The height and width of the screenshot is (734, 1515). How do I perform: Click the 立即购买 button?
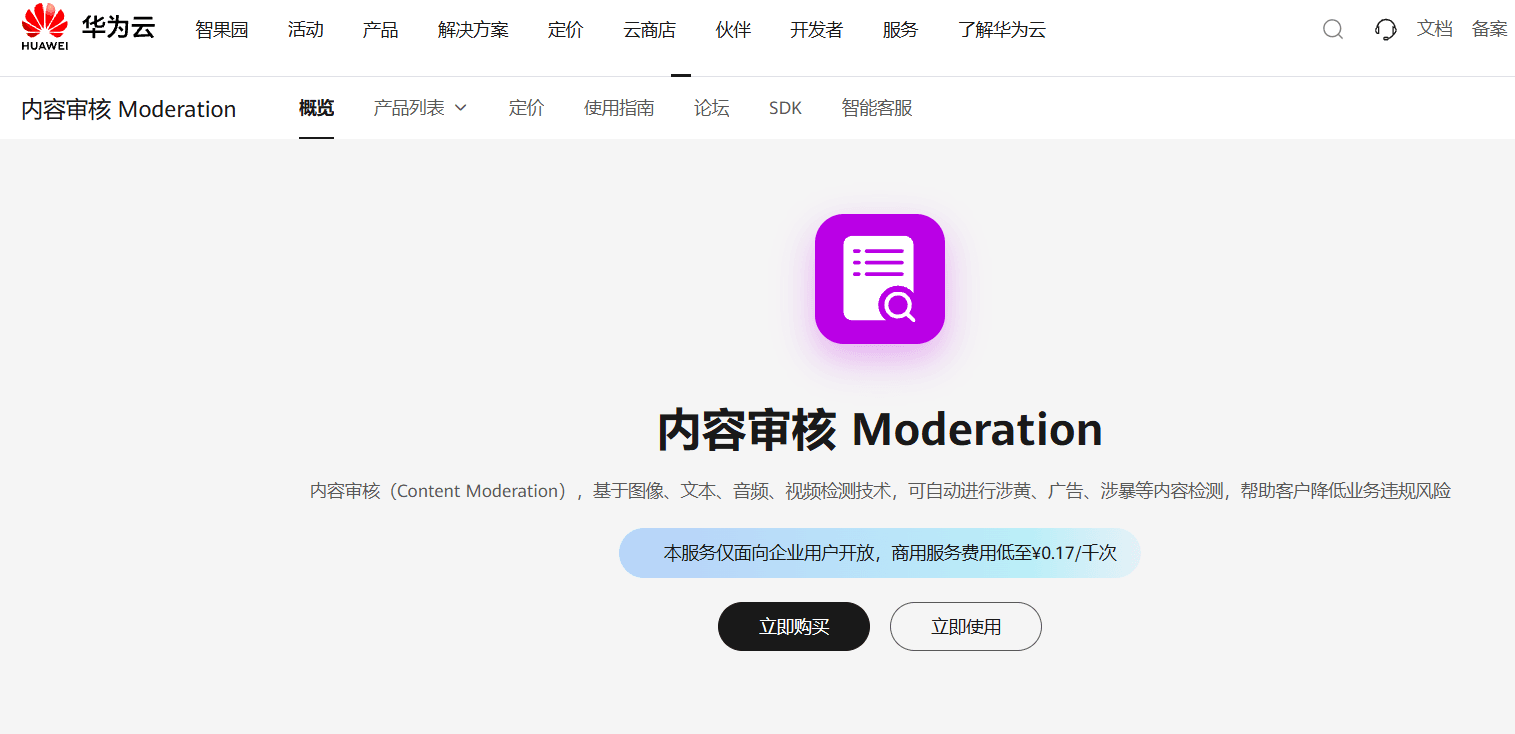tap(794, 627)
